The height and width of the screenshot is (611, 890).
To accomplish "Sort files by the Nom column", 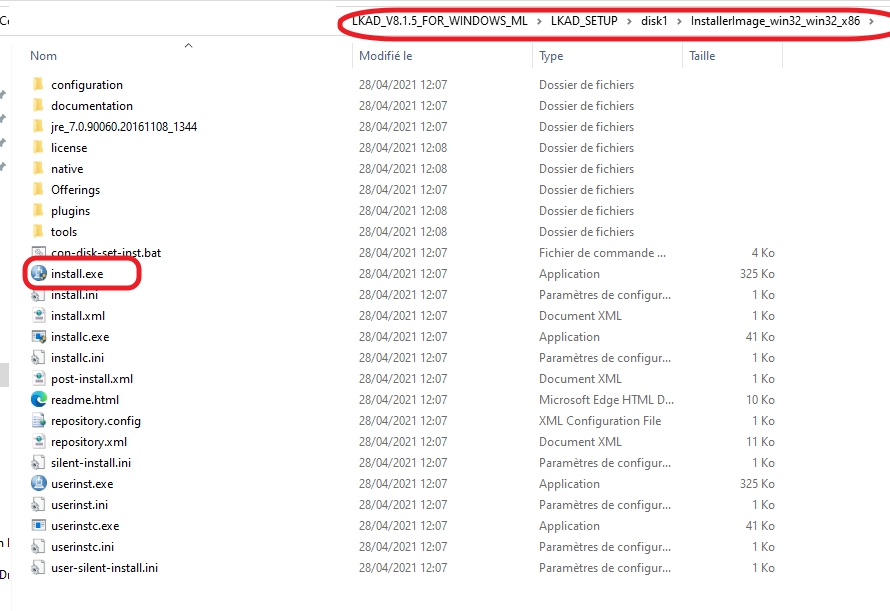I will click(44, 56).
